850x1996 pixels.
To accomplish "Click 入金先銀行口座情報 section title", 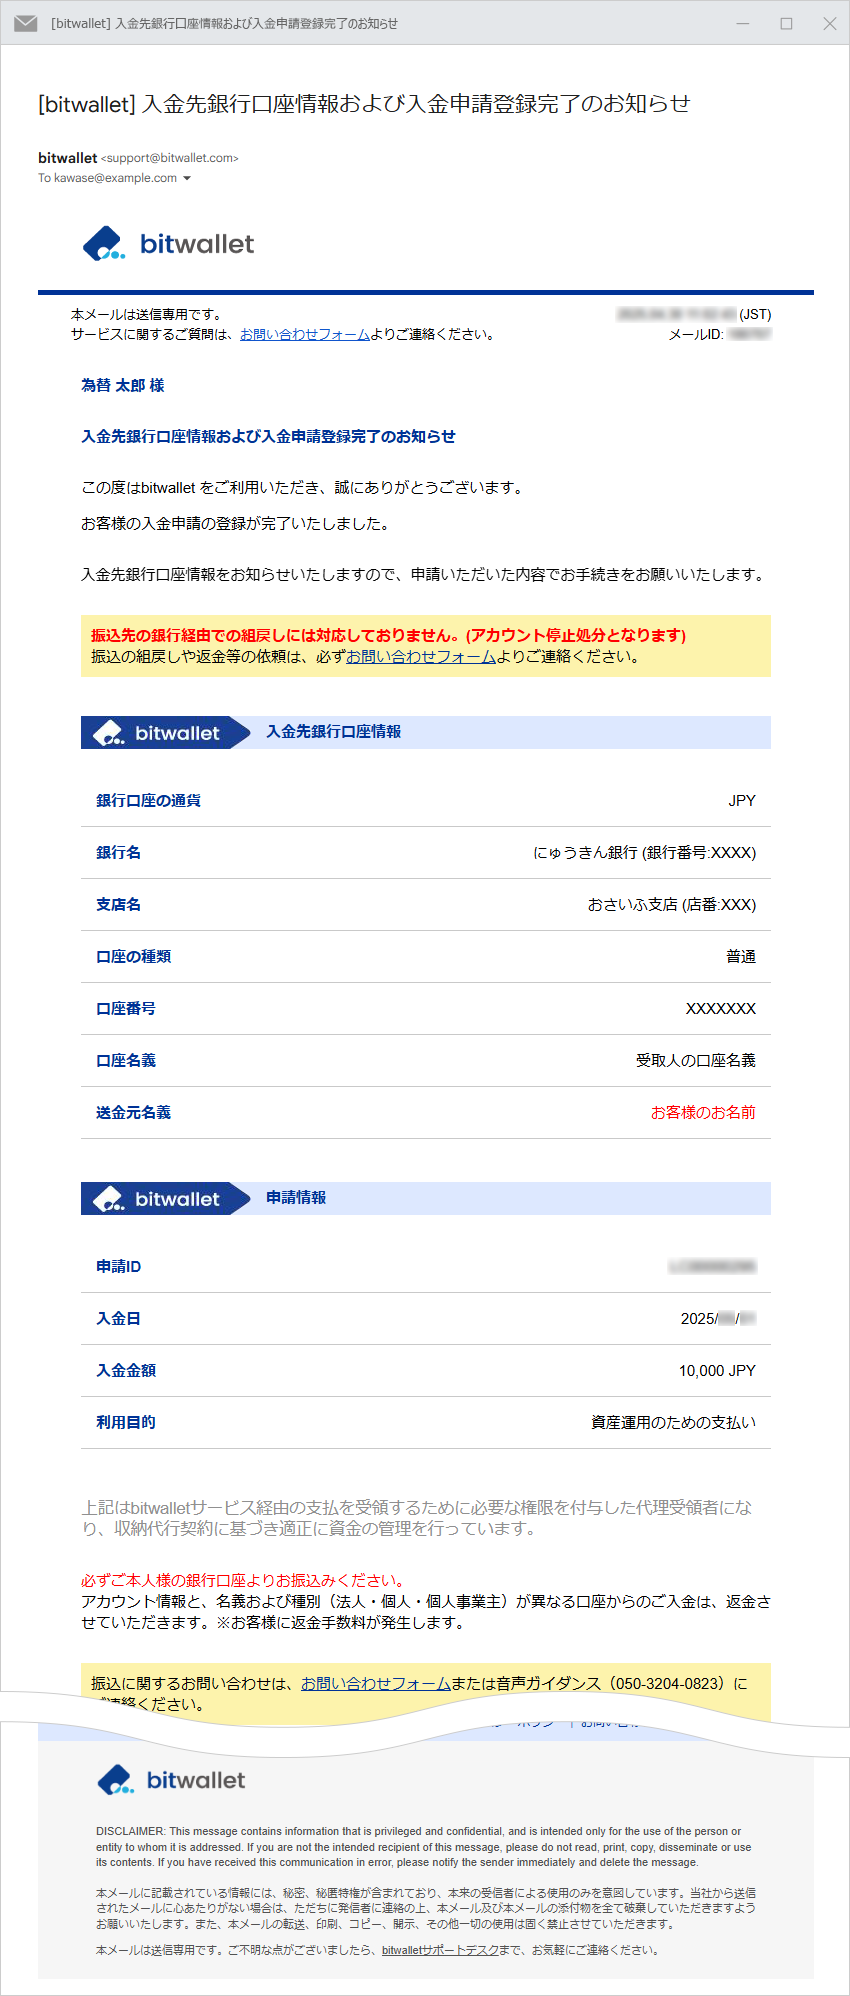I will point(334,731).
